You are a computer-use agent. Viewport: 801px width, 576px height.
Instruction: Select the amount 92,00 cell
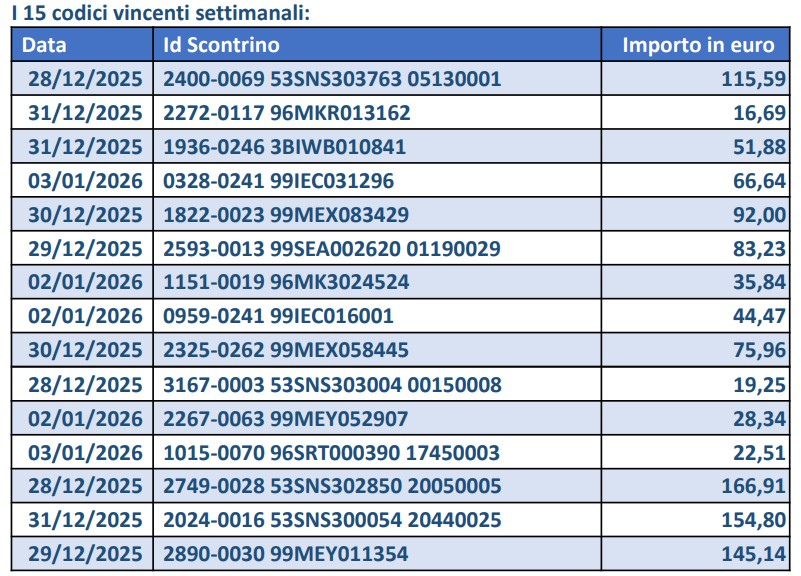(760, 215)
